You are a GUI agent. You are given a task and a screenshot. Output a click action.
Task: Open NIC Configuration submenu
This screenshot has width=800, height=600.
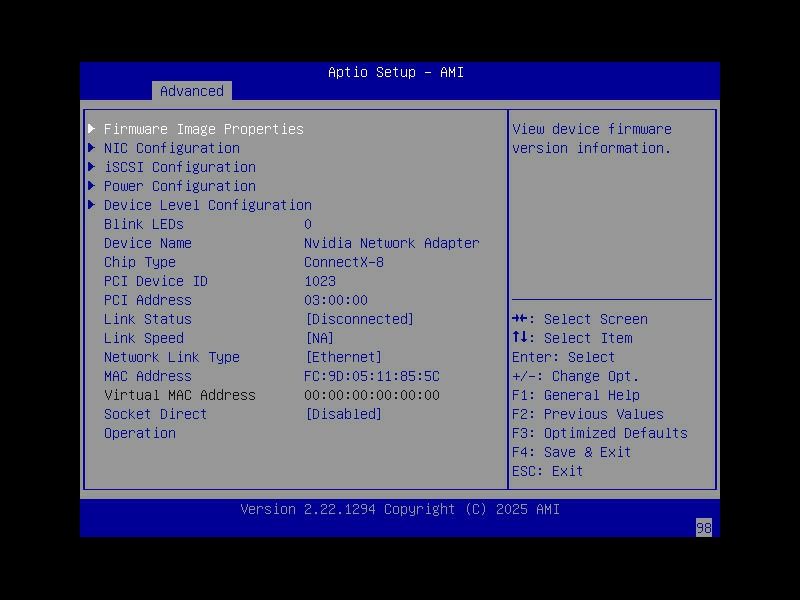[172, 148]
